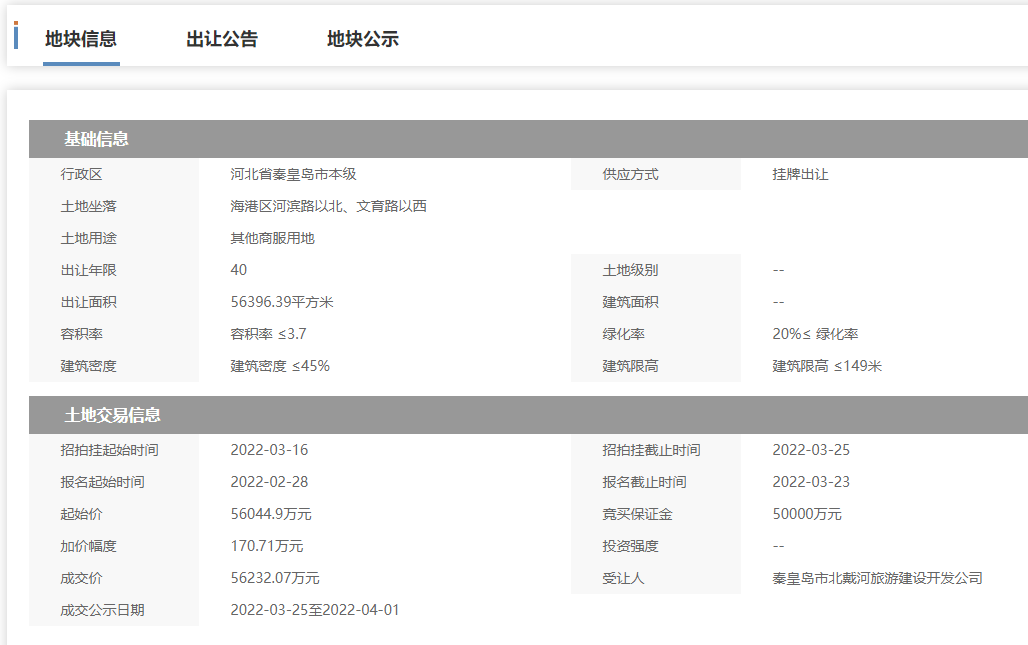
Task: Click the 建筑密度 ≤45% value
Action: click(280, 366)
